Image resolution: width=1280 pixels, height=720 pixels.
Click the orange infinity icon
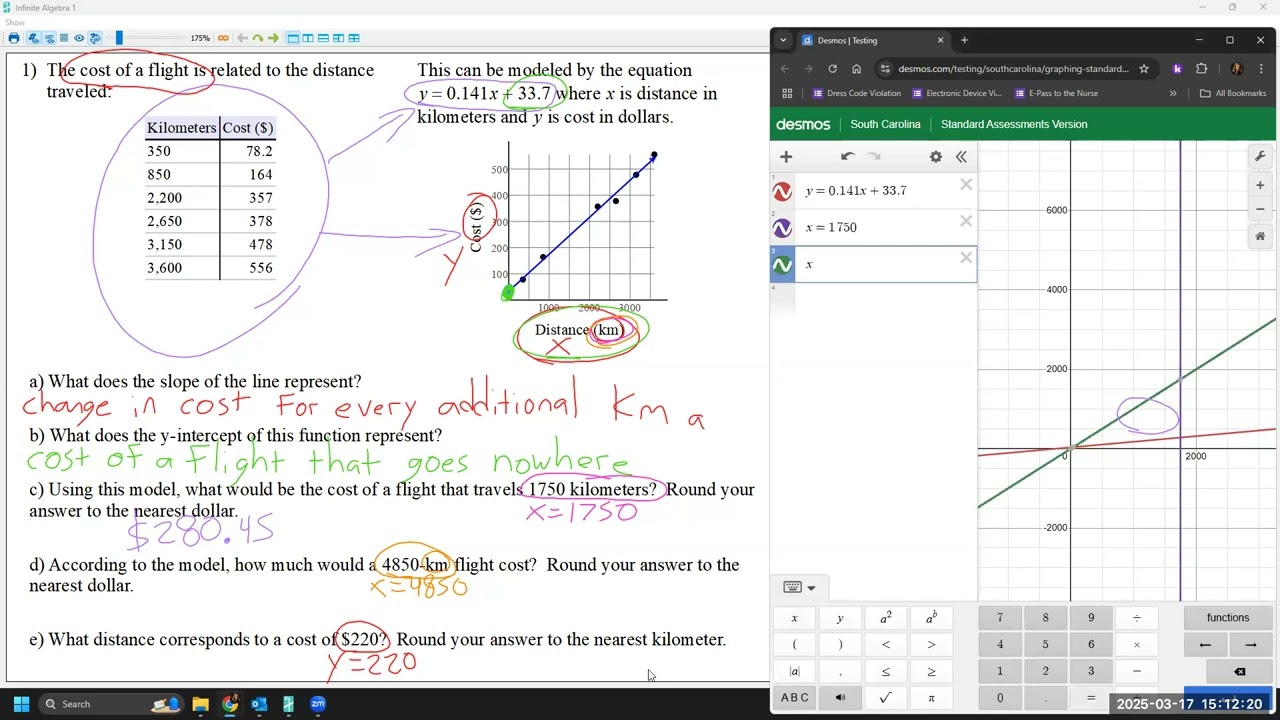[x=223, y=38]
